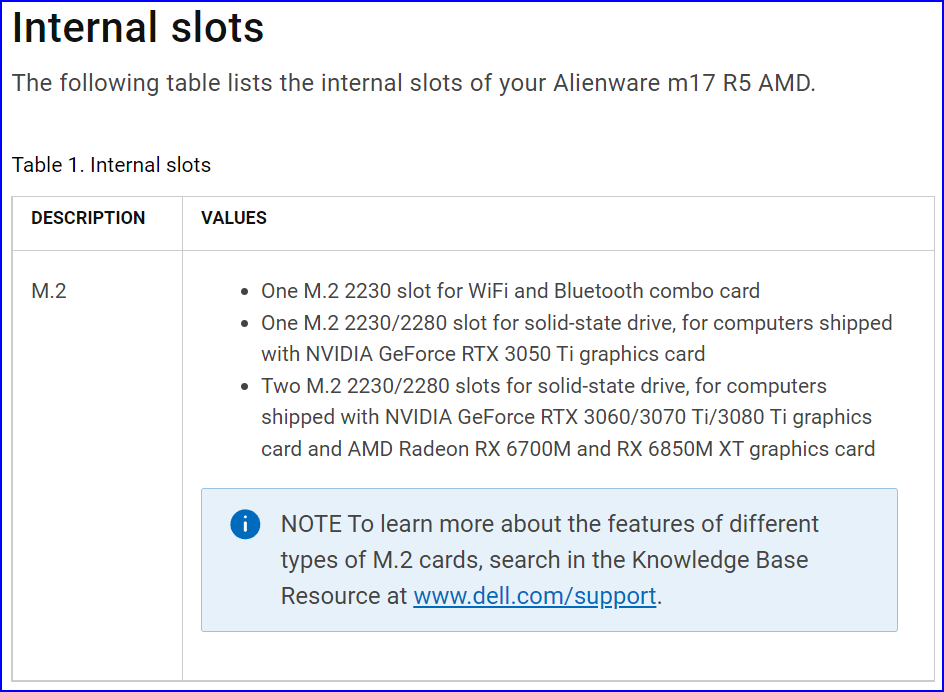Click the Two M.2 2230/2280 slots line
Viewport: 944px width, 692px height.
[543, 386]
